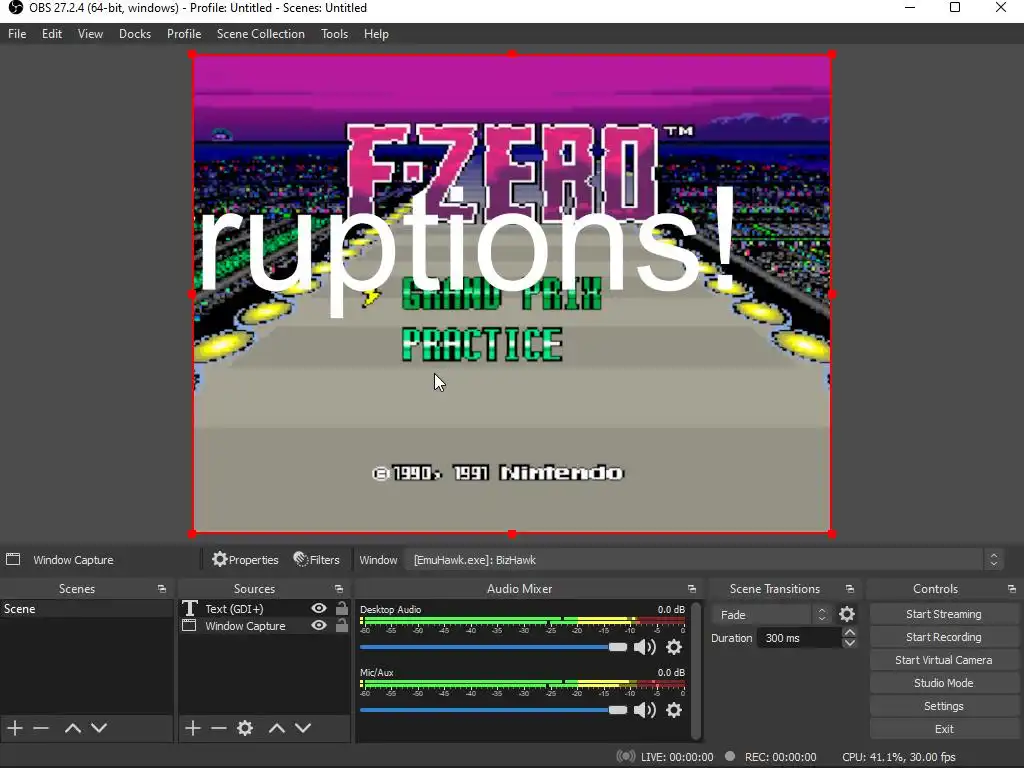Add a new source with plus icon
Screen dimensions: 1024x768
(193, 728)
